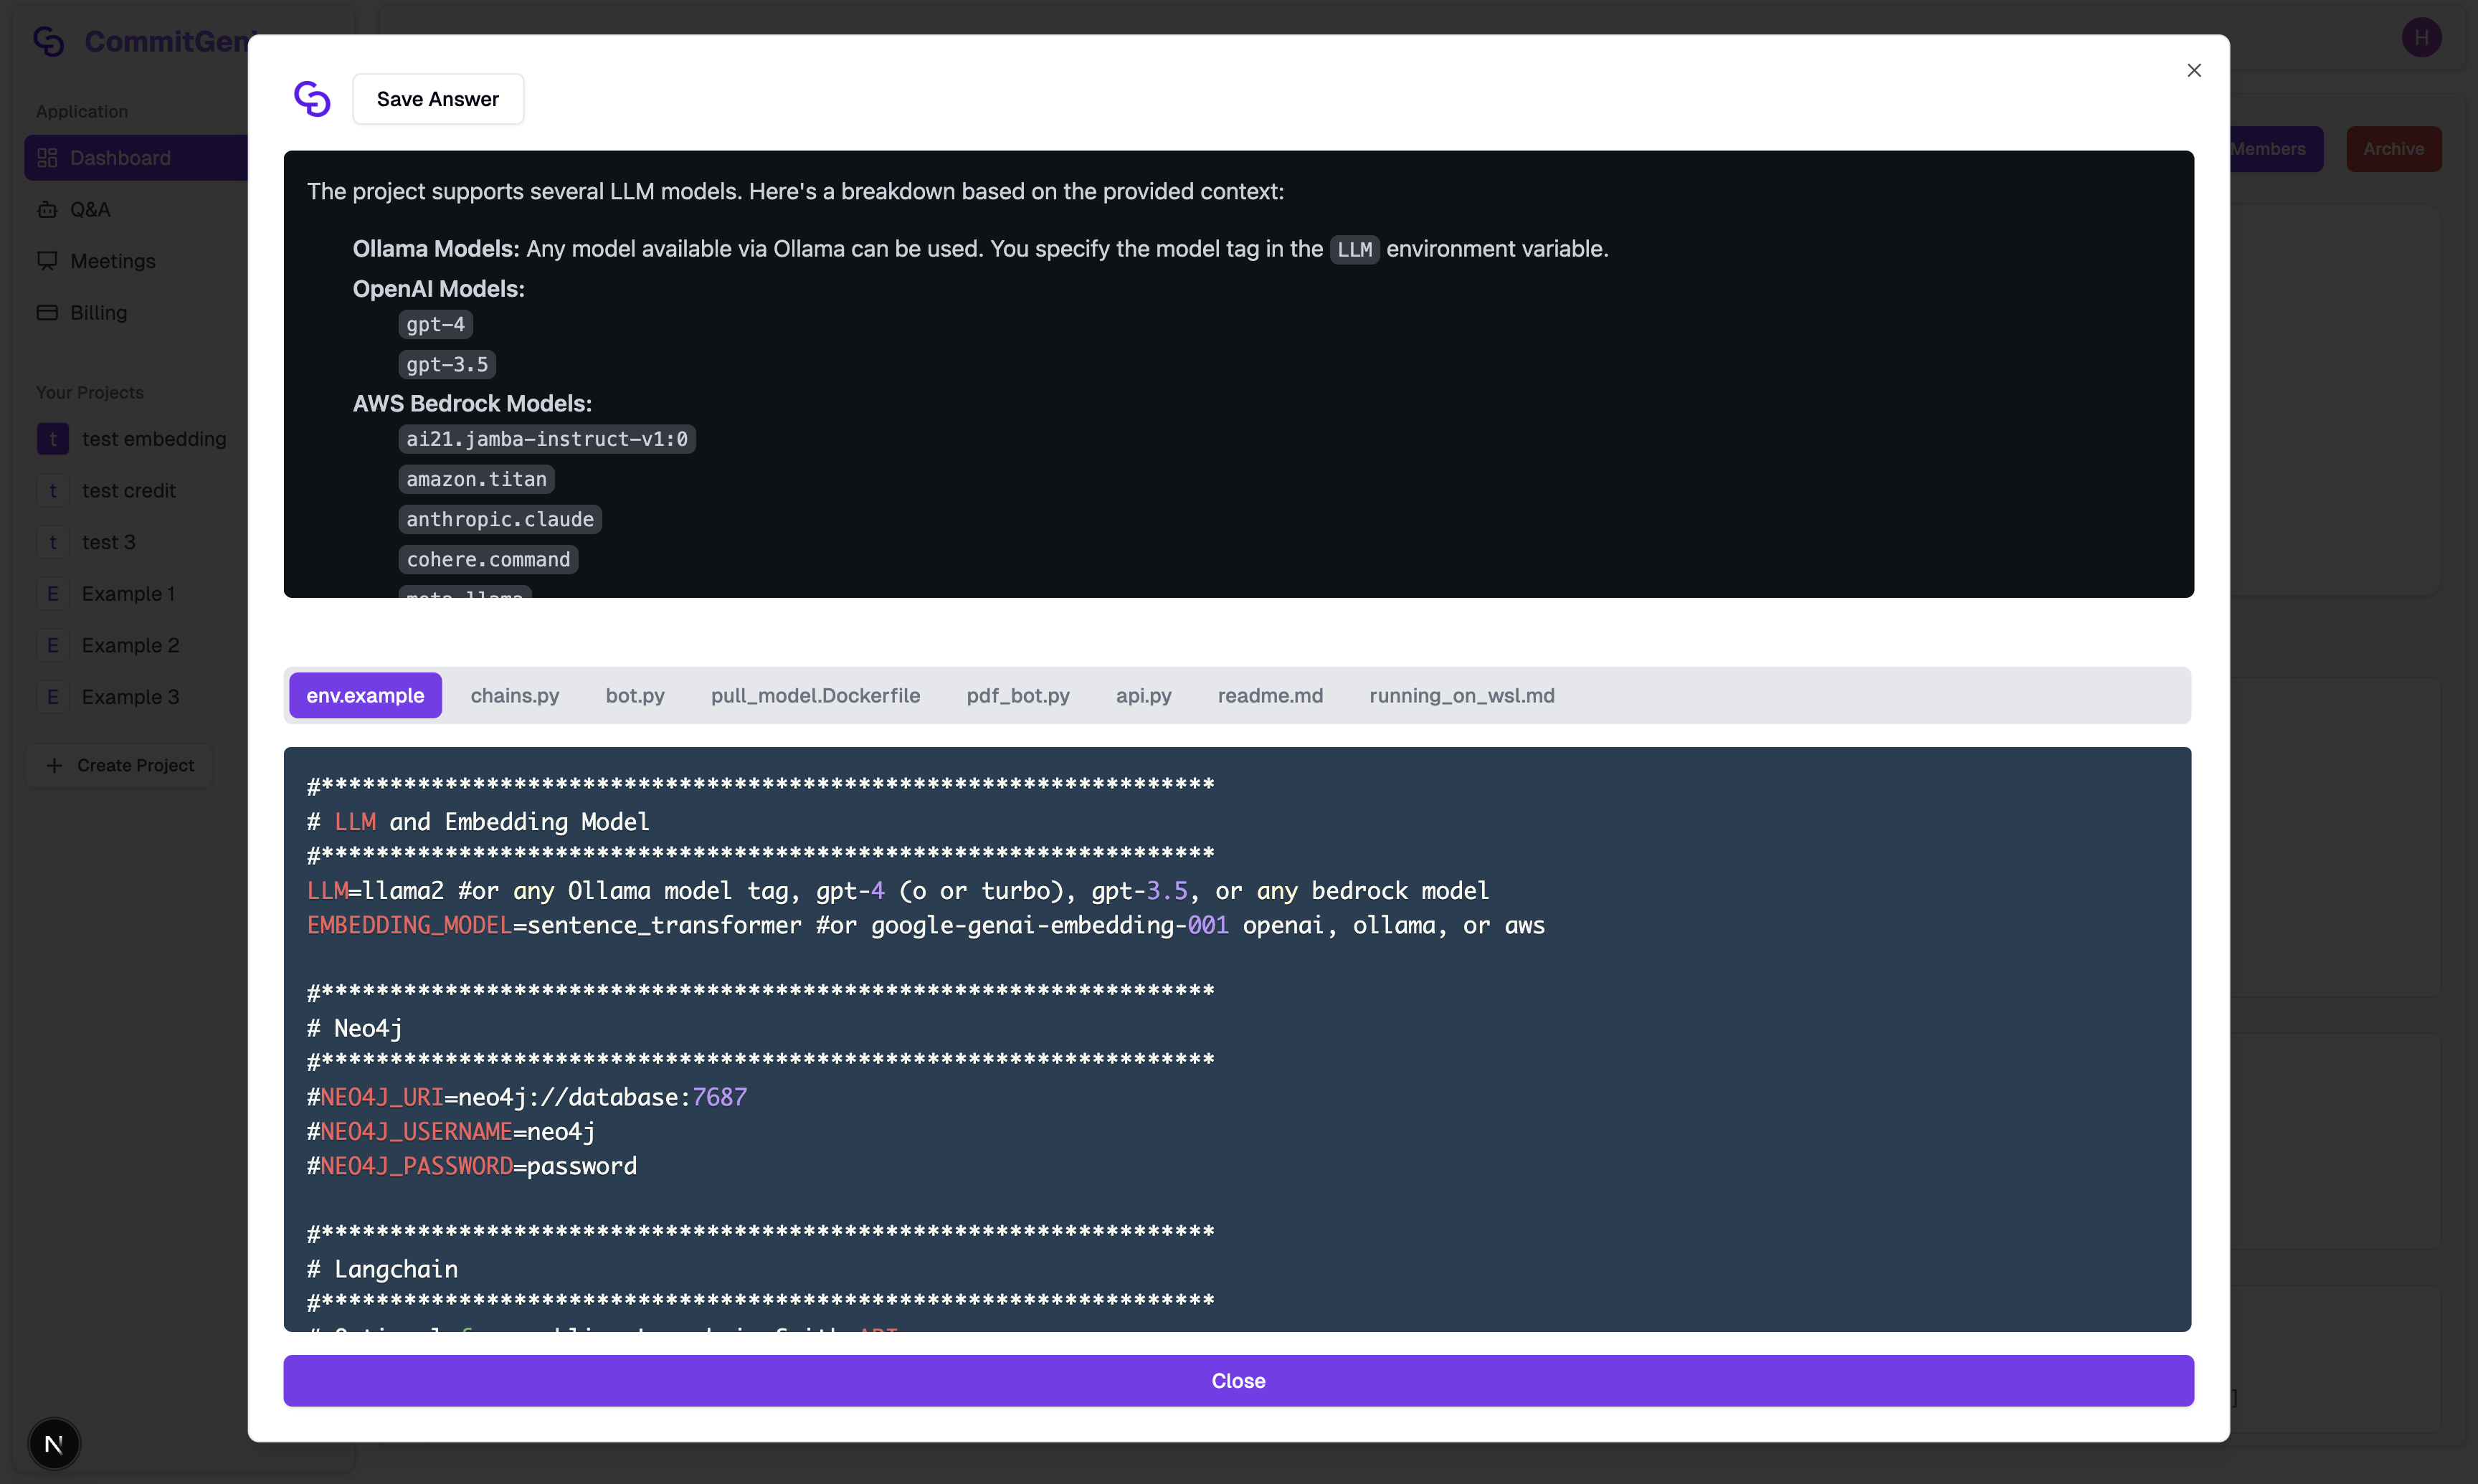Open the running_on_wsl.md tab
Image resolution: width=2478 pixels, height=1484 pixels.
pyautogui.click(x=1462, y=696)
